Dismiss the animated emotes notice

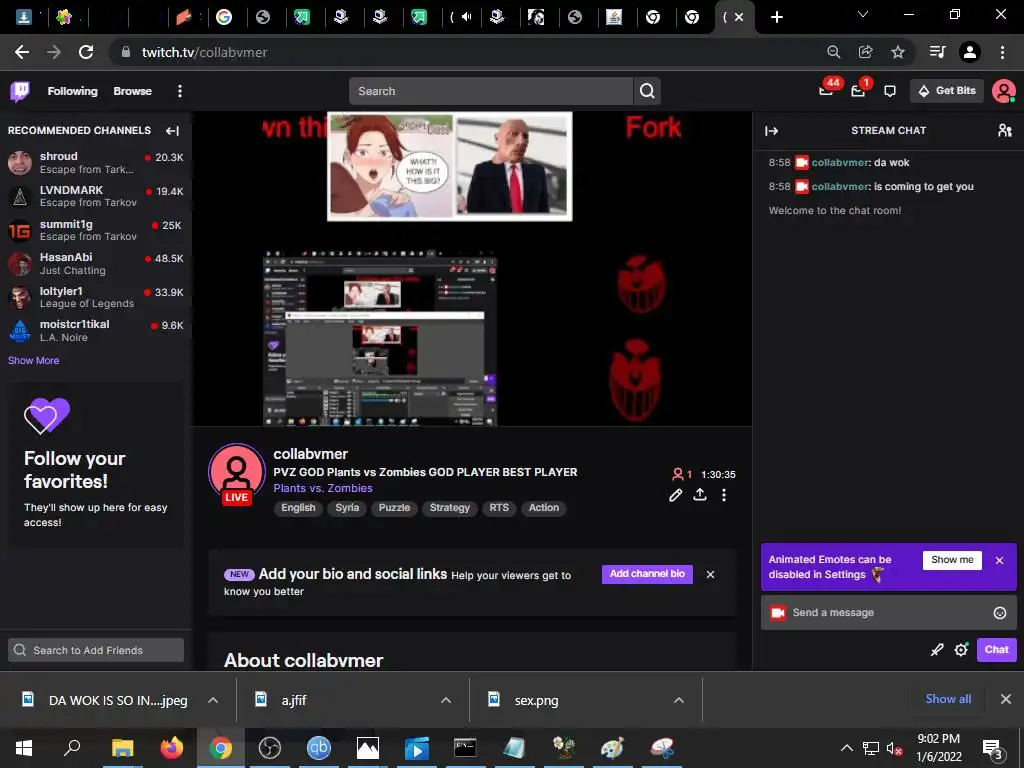point(999,560)
